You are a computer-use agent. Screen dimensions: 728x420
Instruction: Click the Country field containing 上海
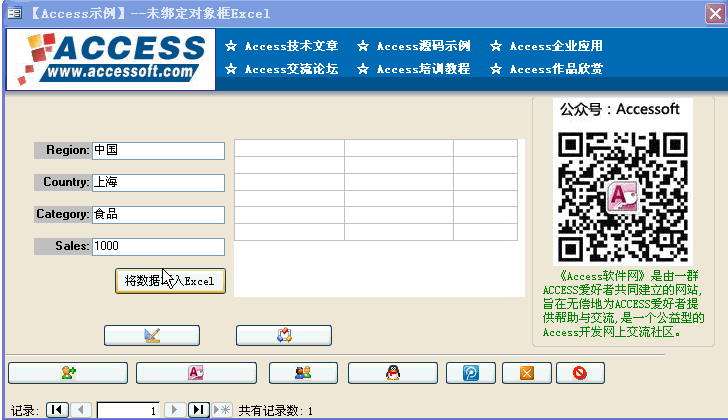158,182
